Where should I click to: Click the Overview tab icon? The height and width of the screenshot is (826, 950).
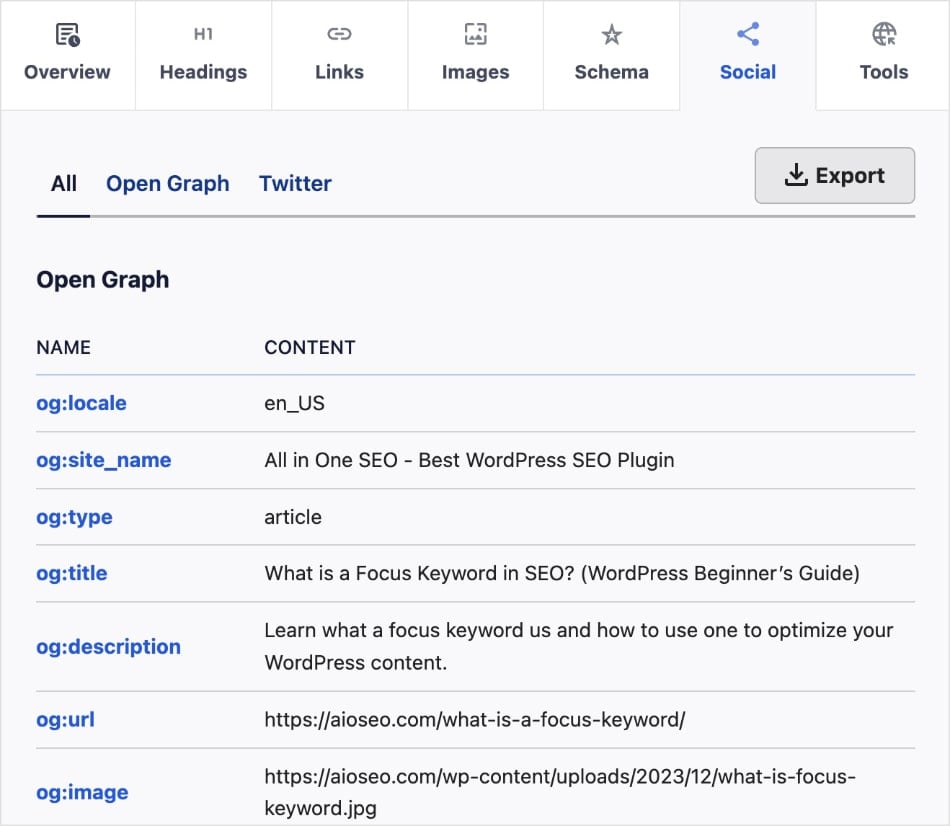tap(67, 35)
